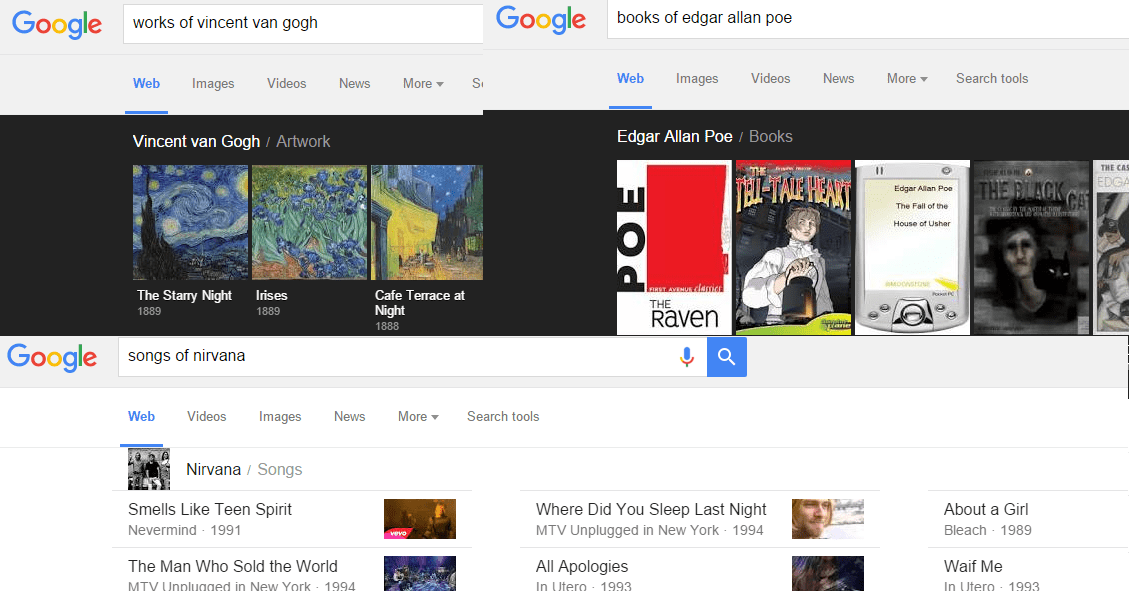
Task: Open The Black Cat book cover
Action: point(1031,248)
